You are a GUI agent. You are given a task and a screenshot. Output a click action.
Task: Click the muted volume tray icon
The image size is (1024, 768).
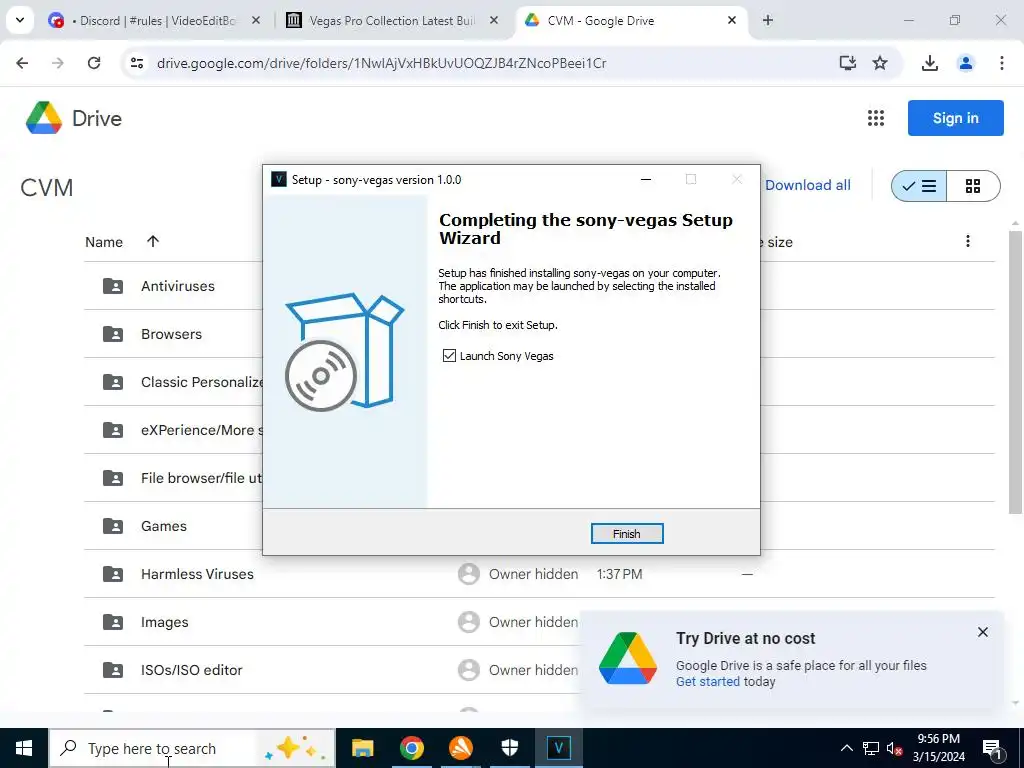click(894, 748)
